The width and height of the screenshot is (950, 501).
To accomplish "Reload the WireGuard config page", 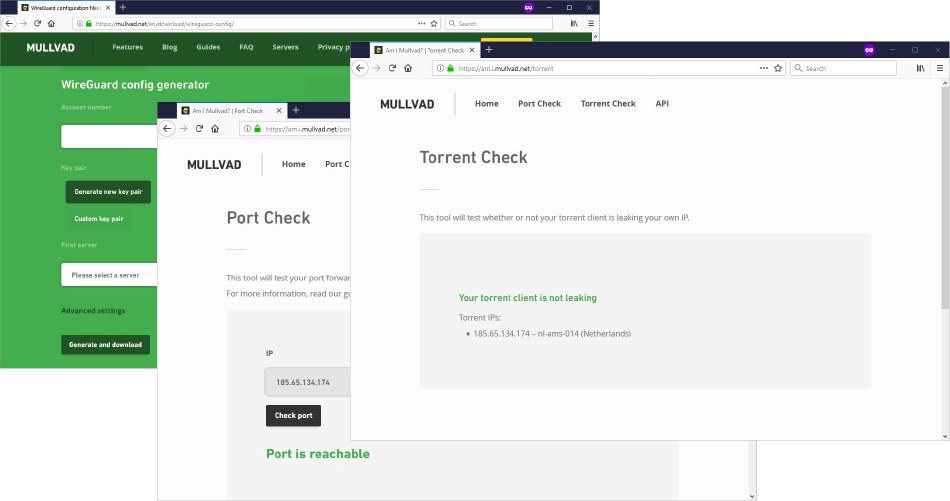I will (x=37, y=24).
